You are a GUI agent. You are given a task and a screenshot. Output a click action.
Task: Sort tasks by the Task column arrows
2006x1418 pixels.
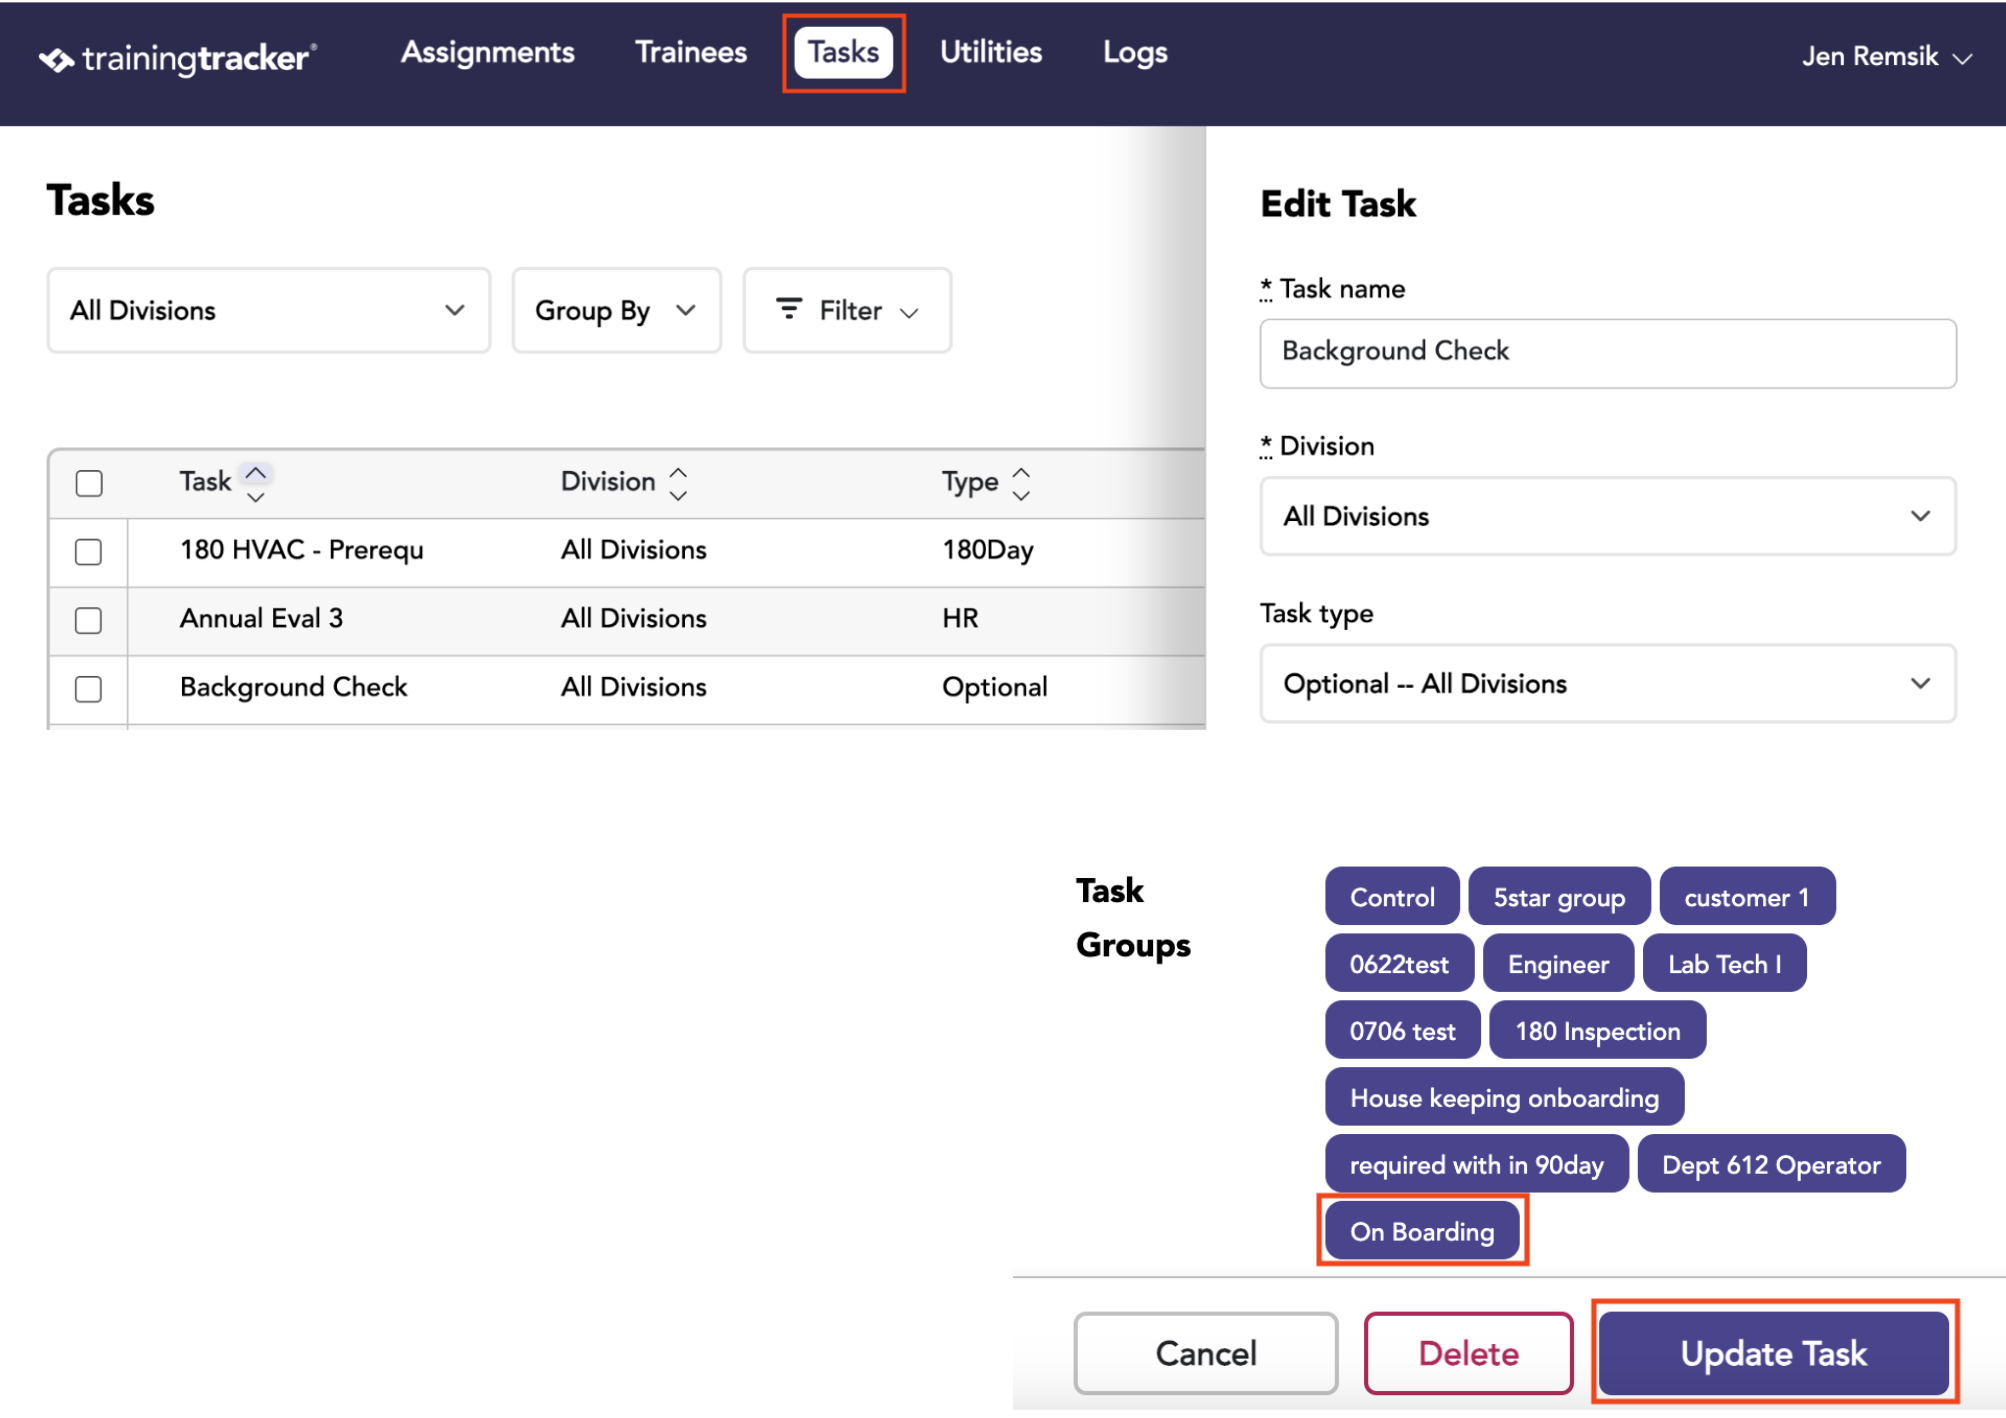(x=256, y=484)
